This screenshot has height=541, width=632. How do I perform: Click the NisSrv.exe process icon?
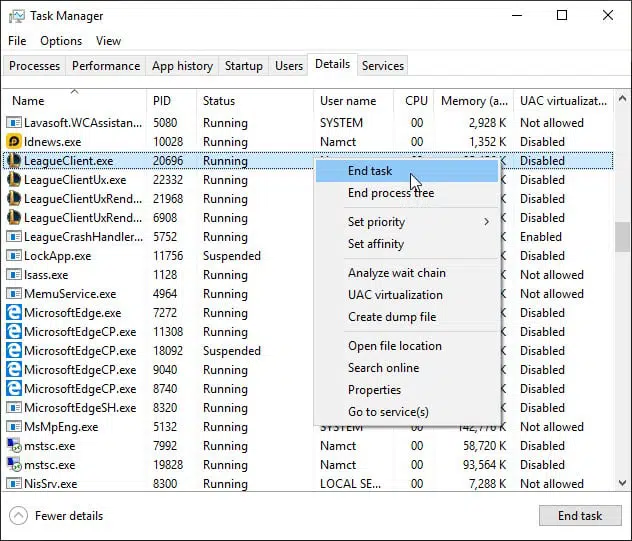[14, 484]
